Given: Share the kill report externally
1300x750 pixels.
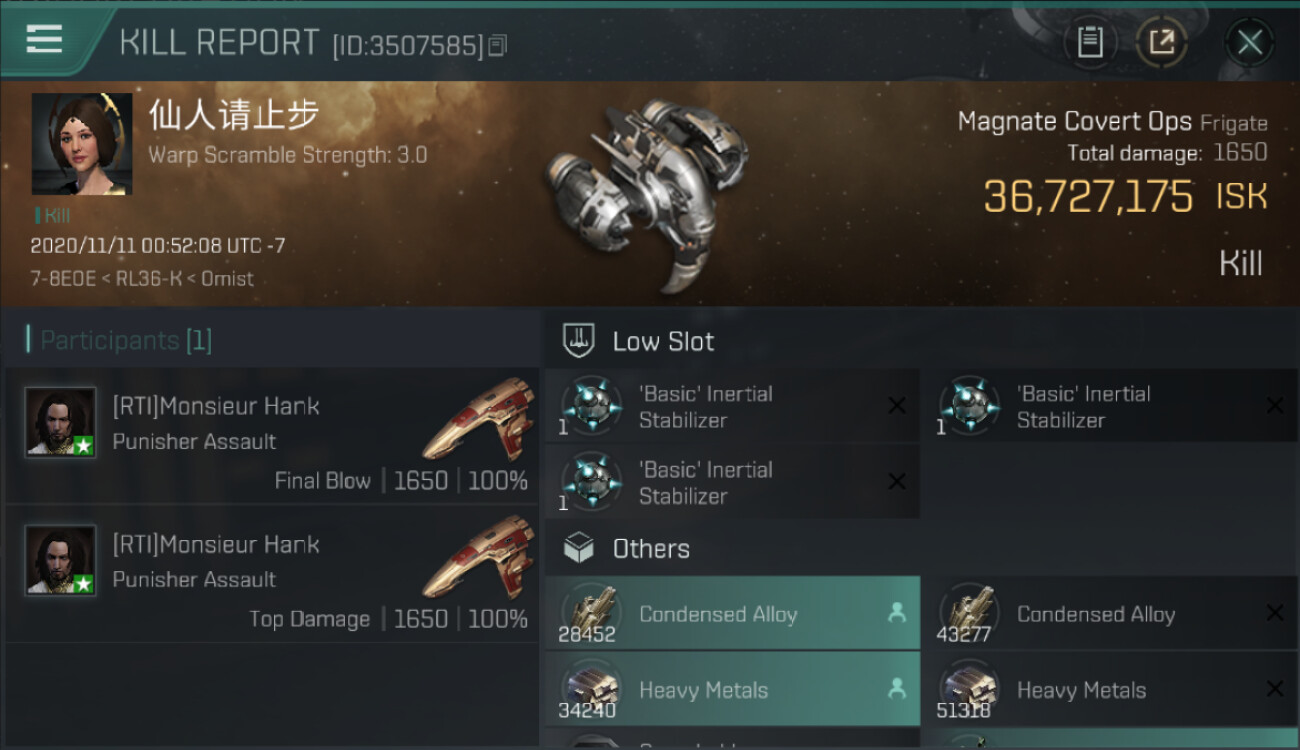Looking at the screenshot, I should [1161, 42].
